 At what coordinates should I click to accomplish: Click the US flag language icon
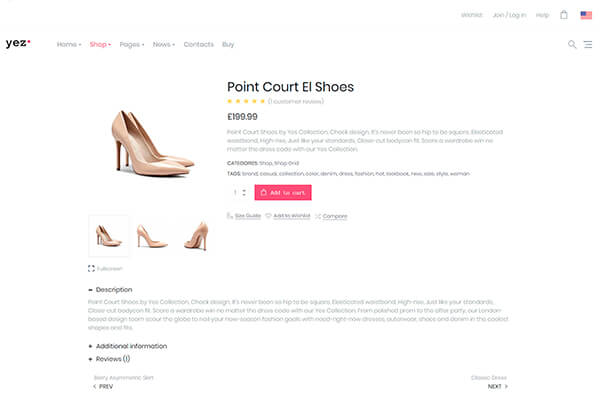(586, 15)
